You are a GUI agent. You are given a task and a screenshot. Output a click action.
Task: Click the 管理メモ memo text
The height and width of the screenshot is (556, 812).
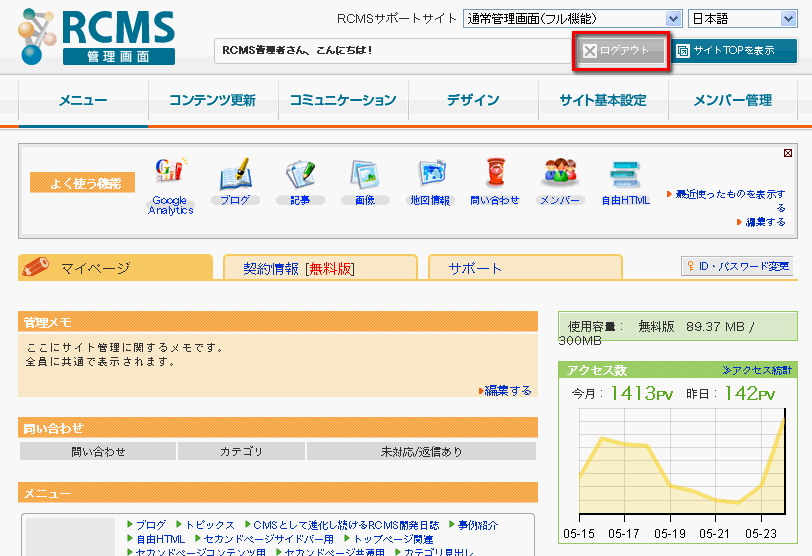[x=125, y=354]
